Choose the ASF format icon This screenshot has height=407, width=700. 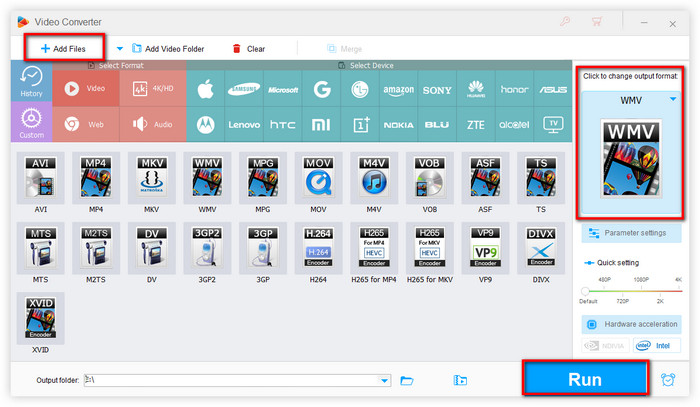click(x=485, y=178)
